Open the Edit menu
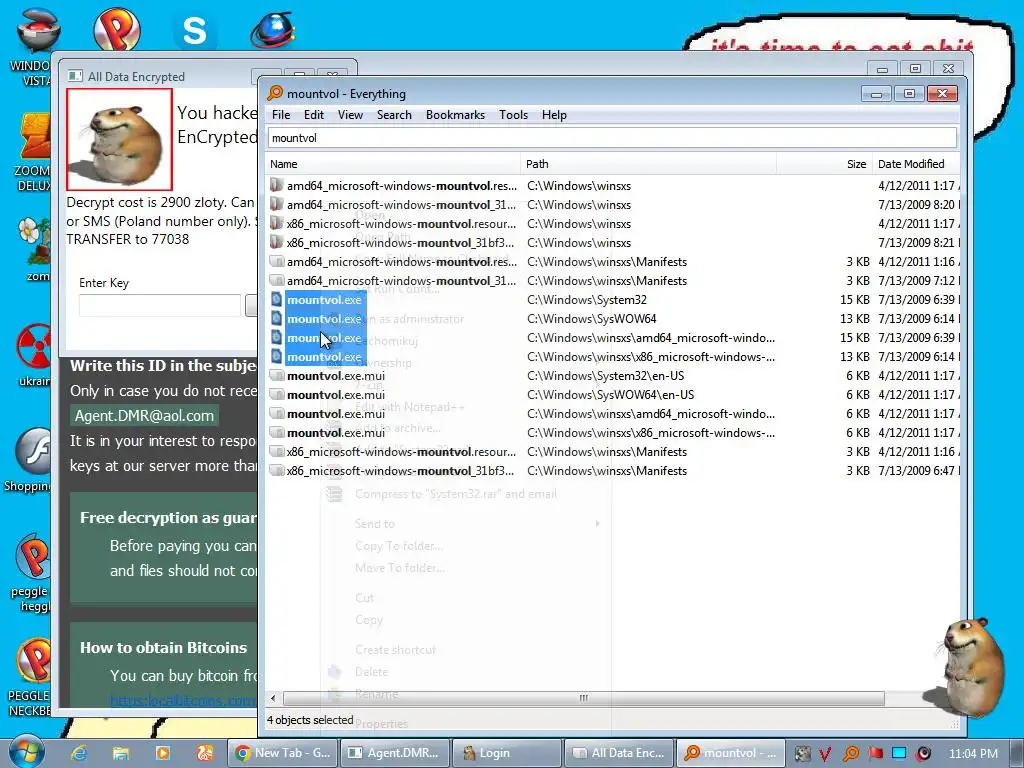The height and width of the screenshot is (768, 1024). (313, 115)
